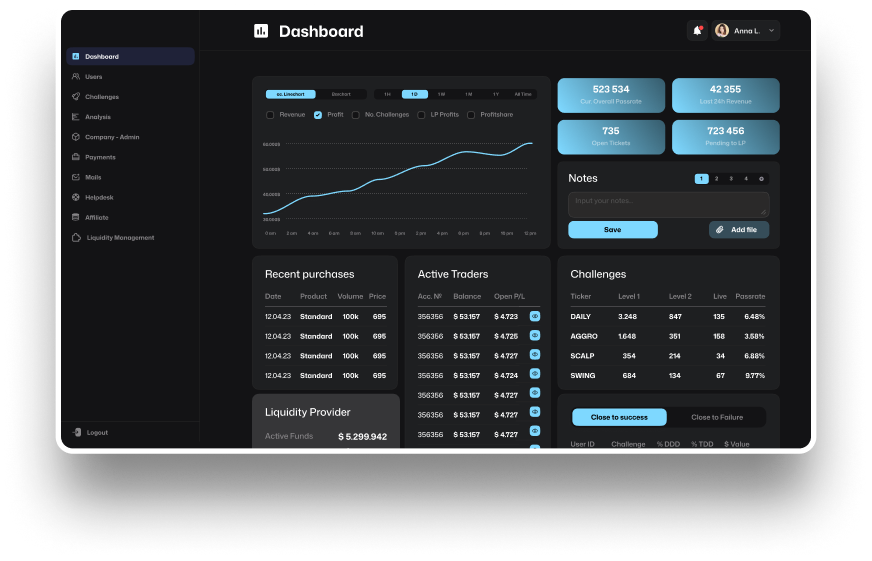
Task: Uncheck the Profit checkbox
Action: click(x=318, y=115)
